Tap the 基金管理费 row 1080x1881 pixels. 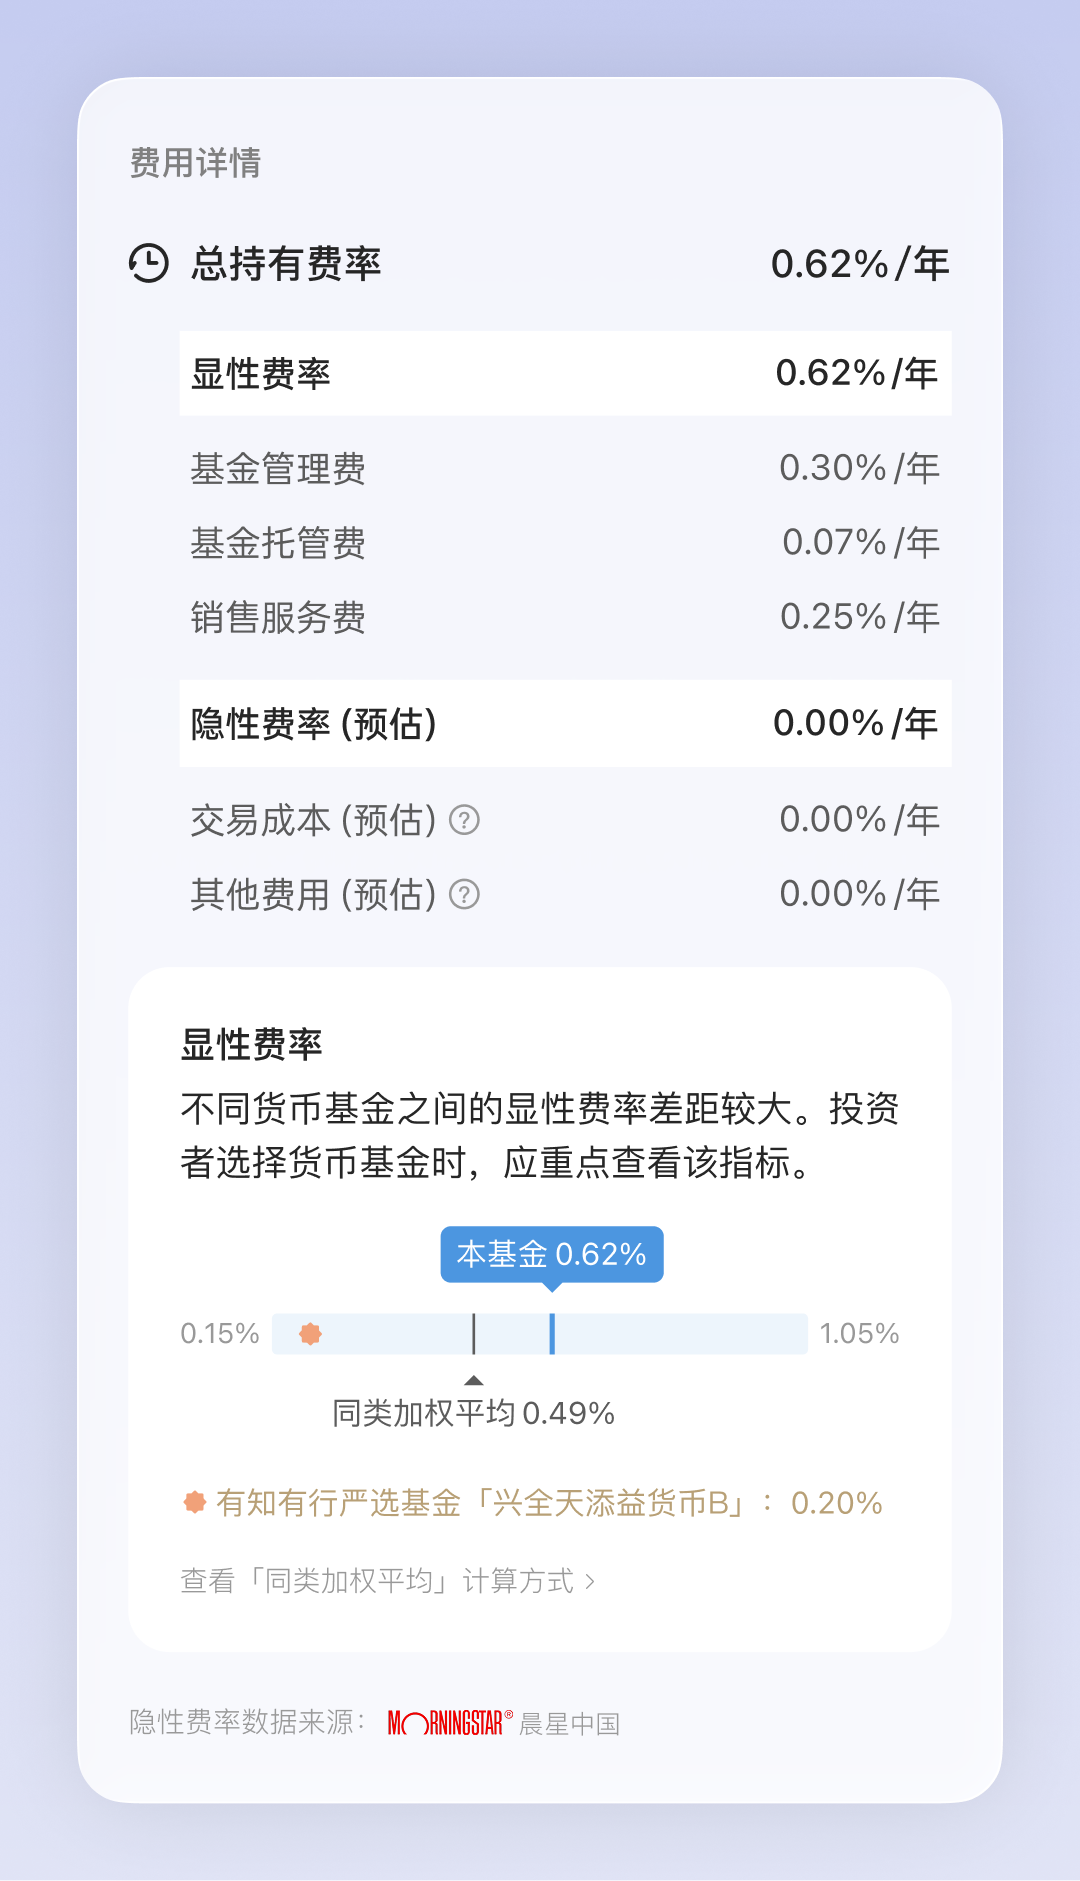click(x=565, y=468)
